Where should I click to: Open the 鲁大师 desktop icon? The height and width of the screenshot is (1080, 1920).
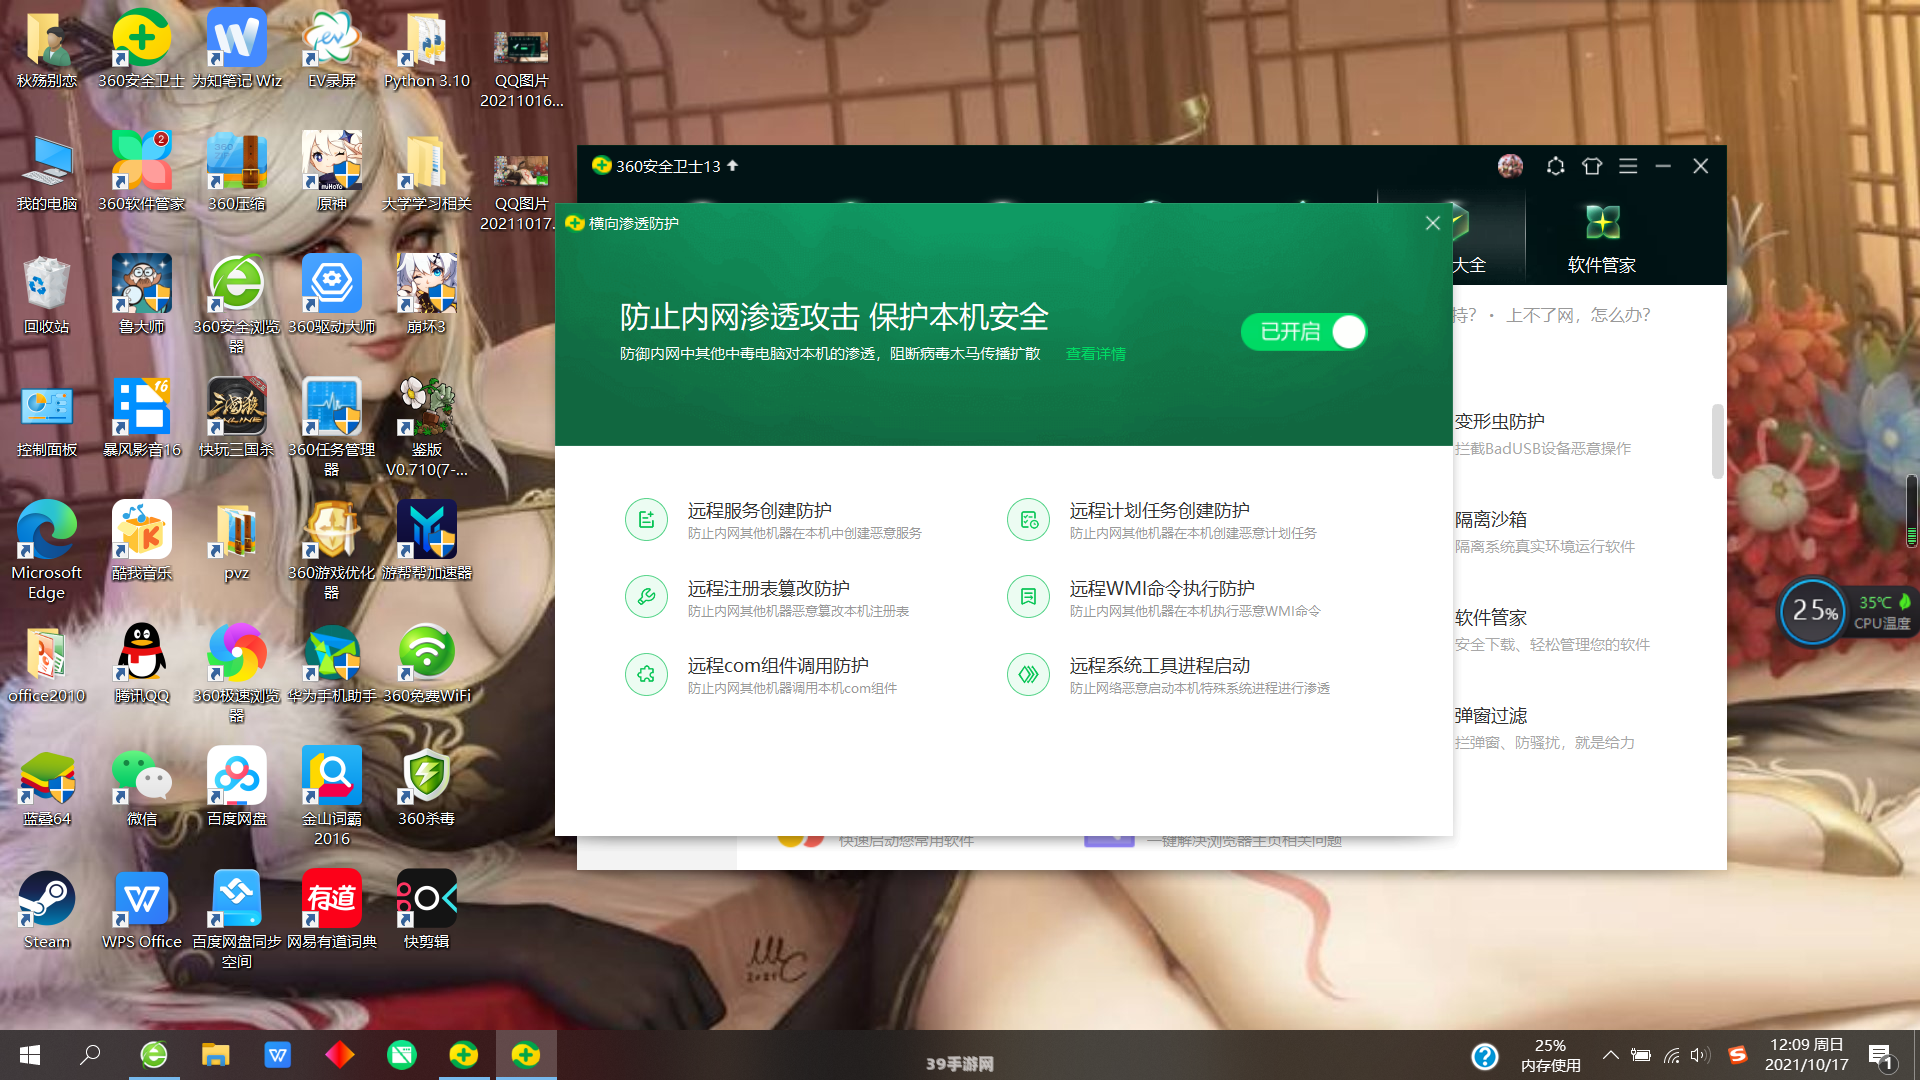[141, 295]
